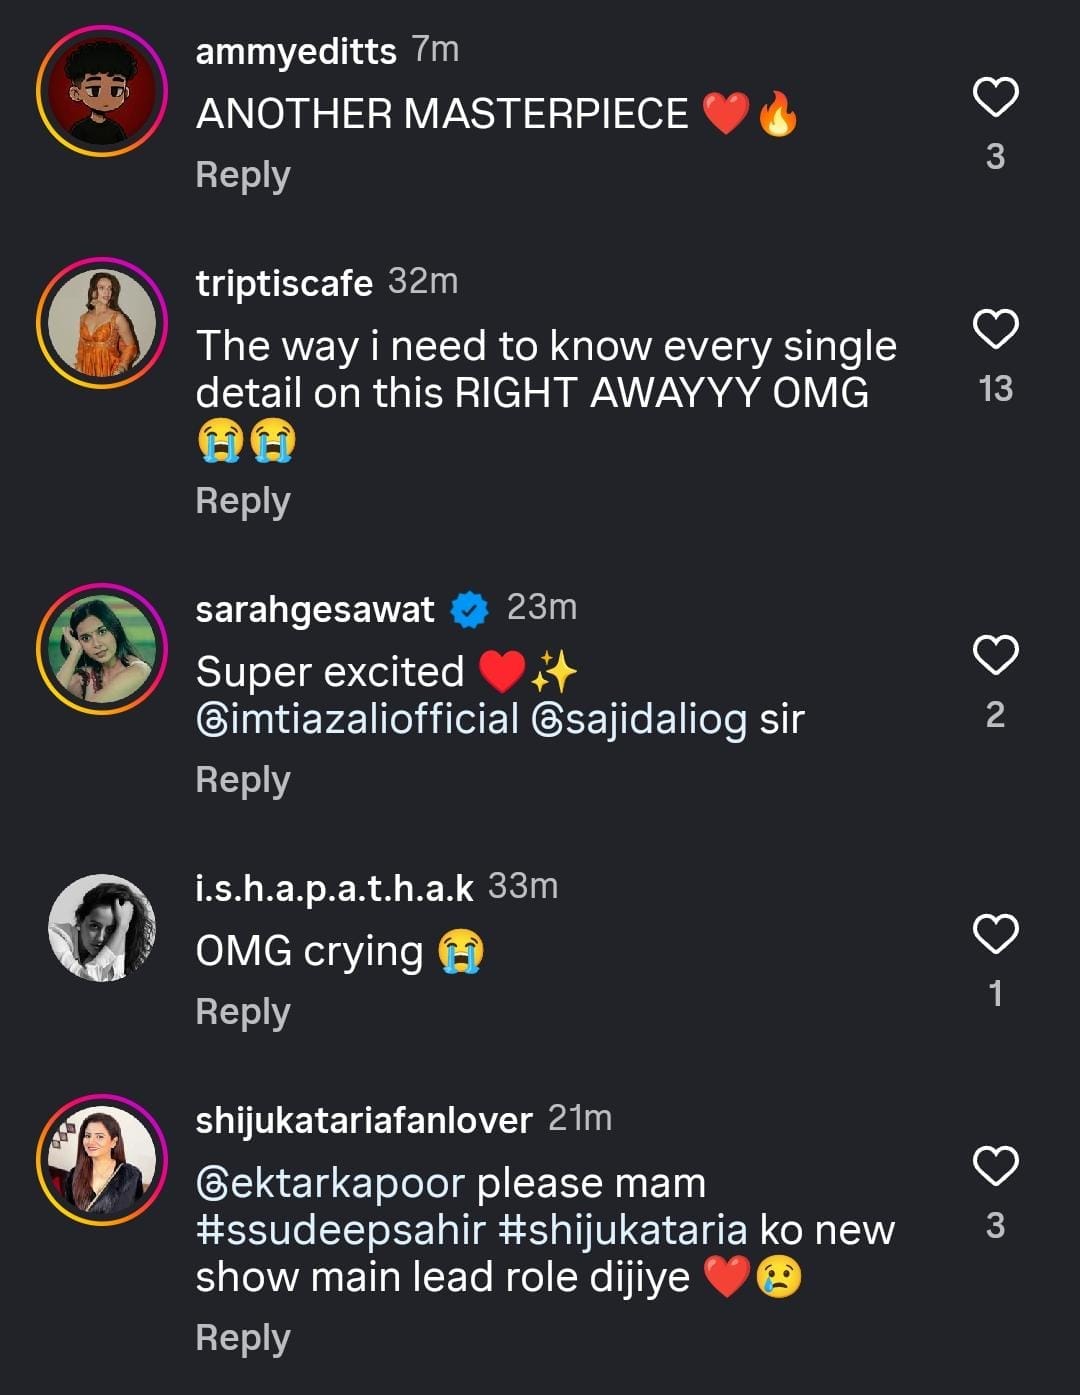Tap heart on OMG crying comment
Screen dimensions: 1080x1395
tap(995, 934)
